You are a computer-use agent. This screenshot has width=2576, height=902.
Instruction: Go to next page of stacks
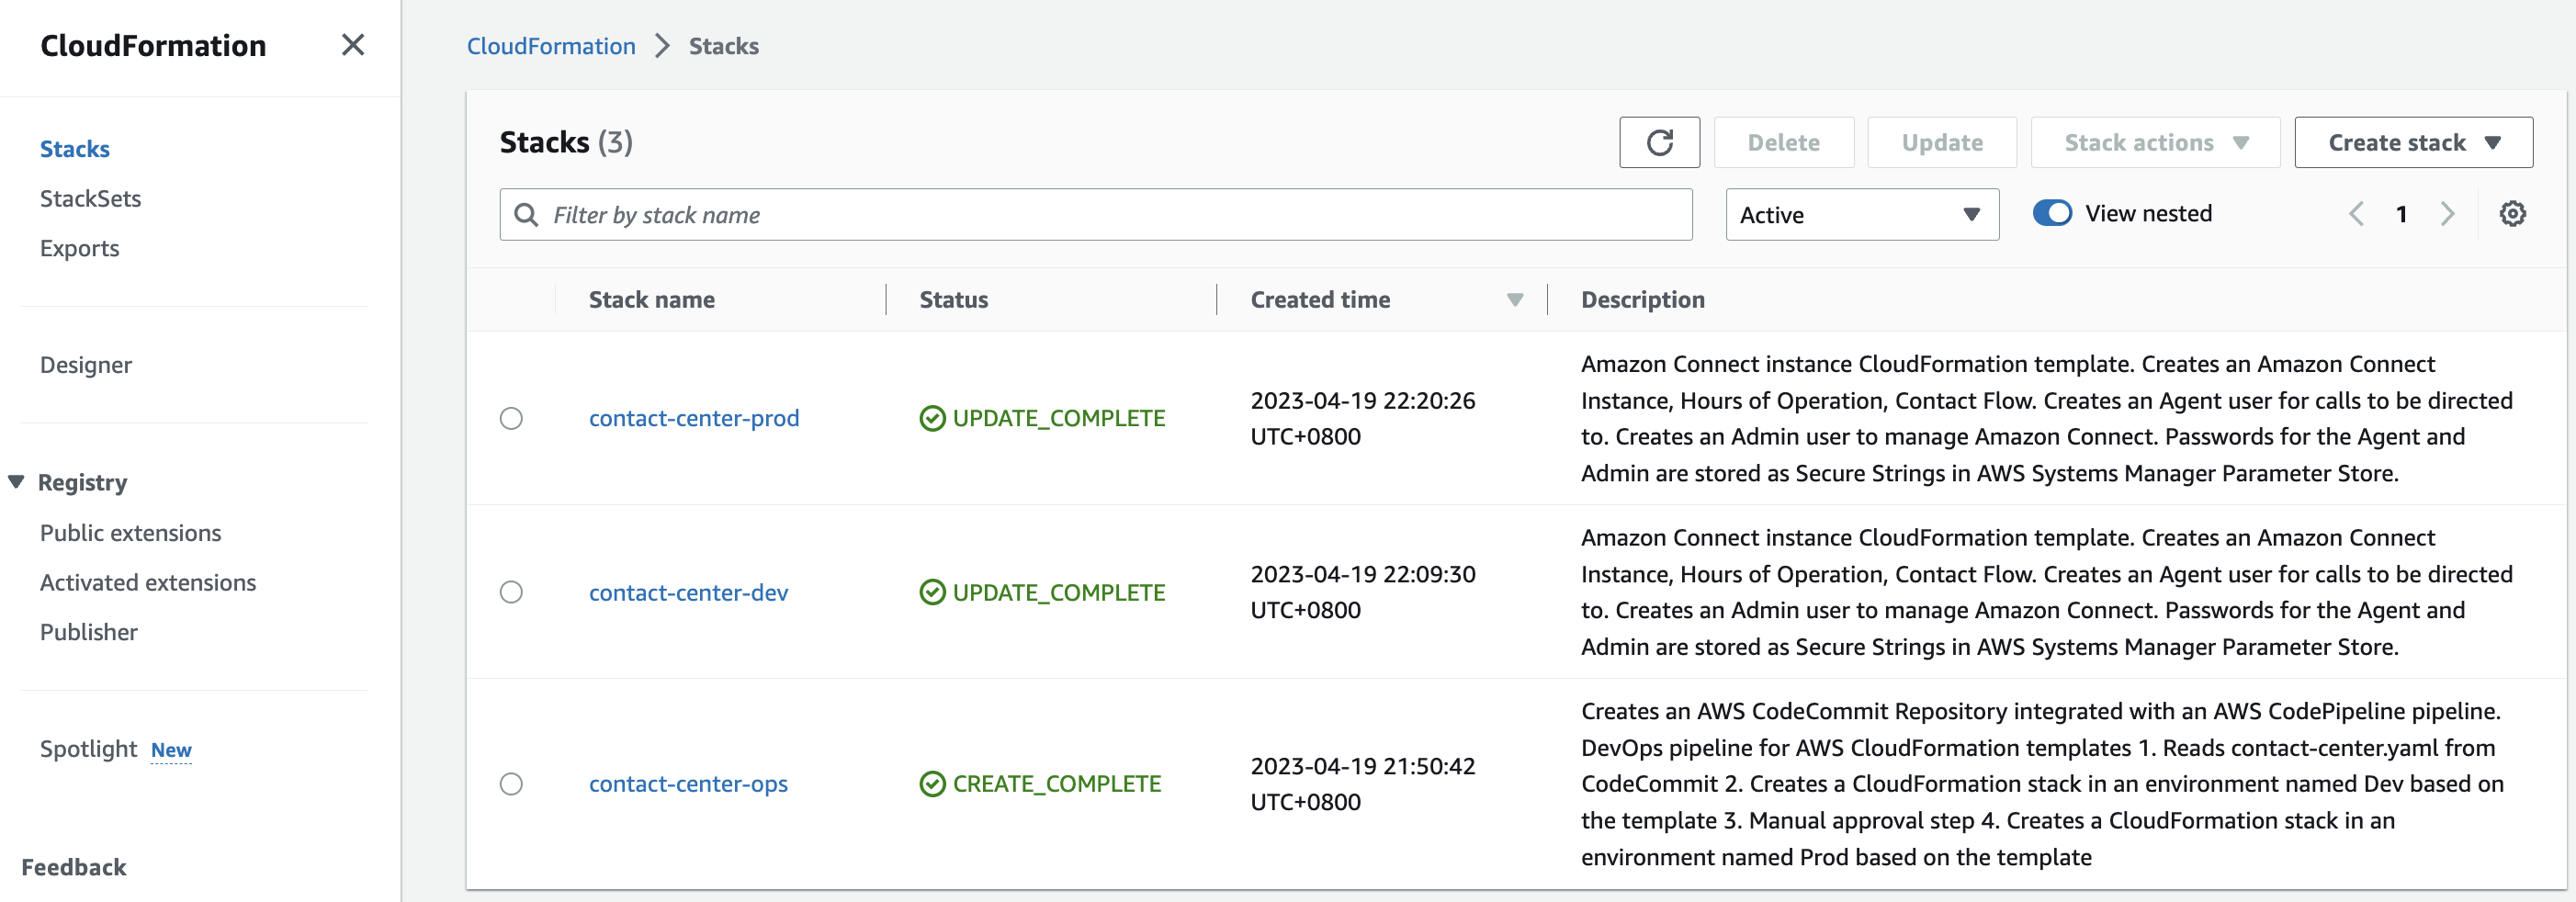[x=2447, y=214]
